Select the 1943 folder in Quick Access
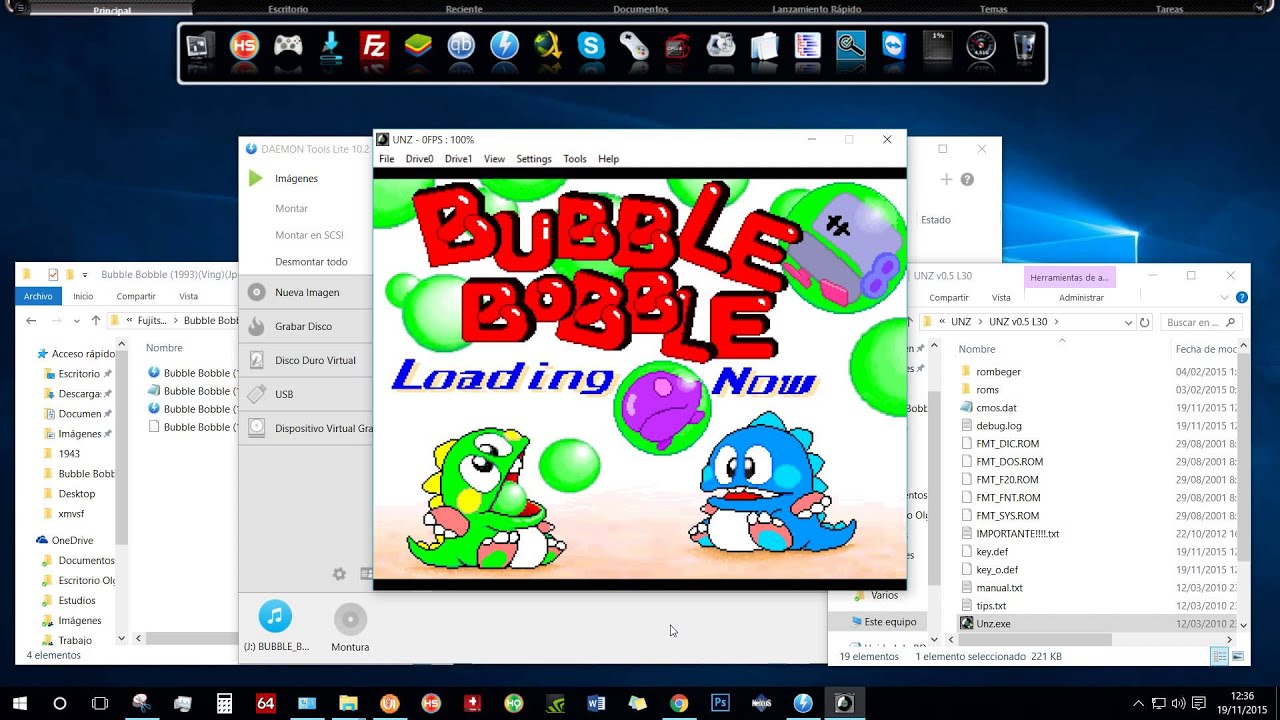The image size is (1280, 720). tap(69, 453)
